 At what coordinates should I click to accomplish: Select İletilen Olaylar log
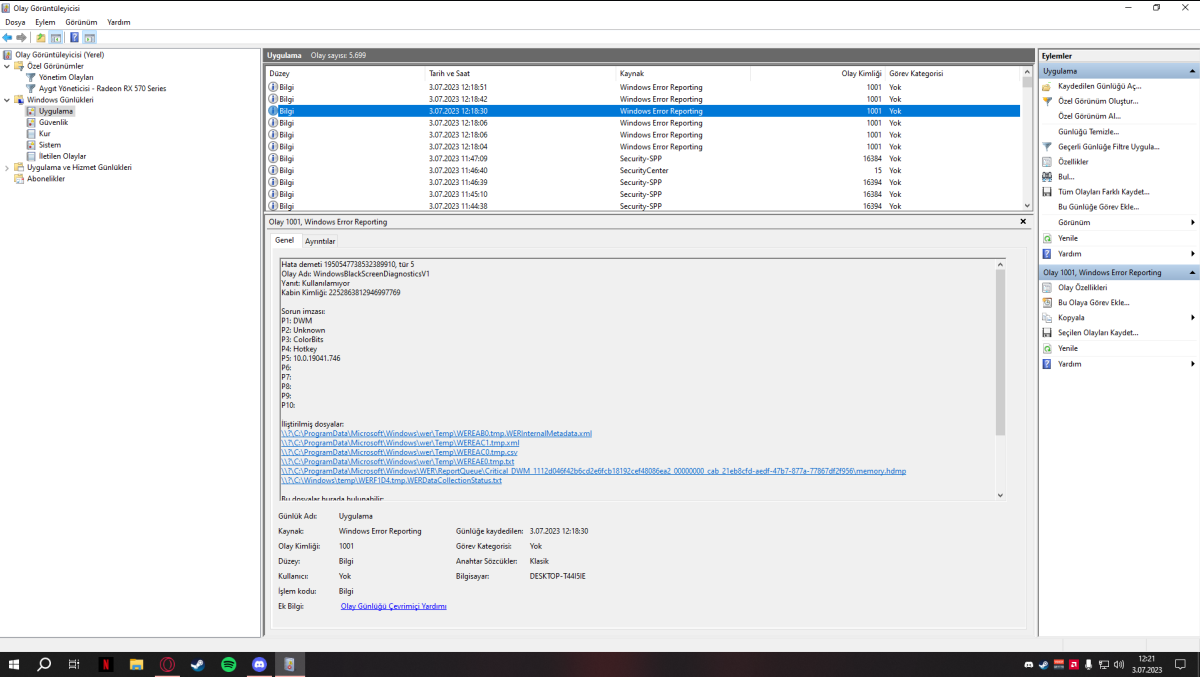click(x=62, y=156)
